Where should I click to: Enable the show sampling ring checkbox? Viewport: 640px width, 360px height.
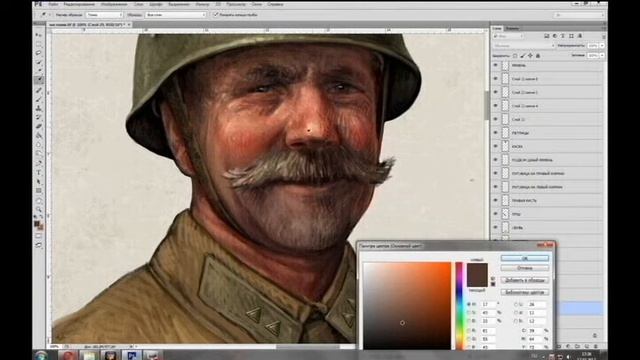(x=216, y=15)
